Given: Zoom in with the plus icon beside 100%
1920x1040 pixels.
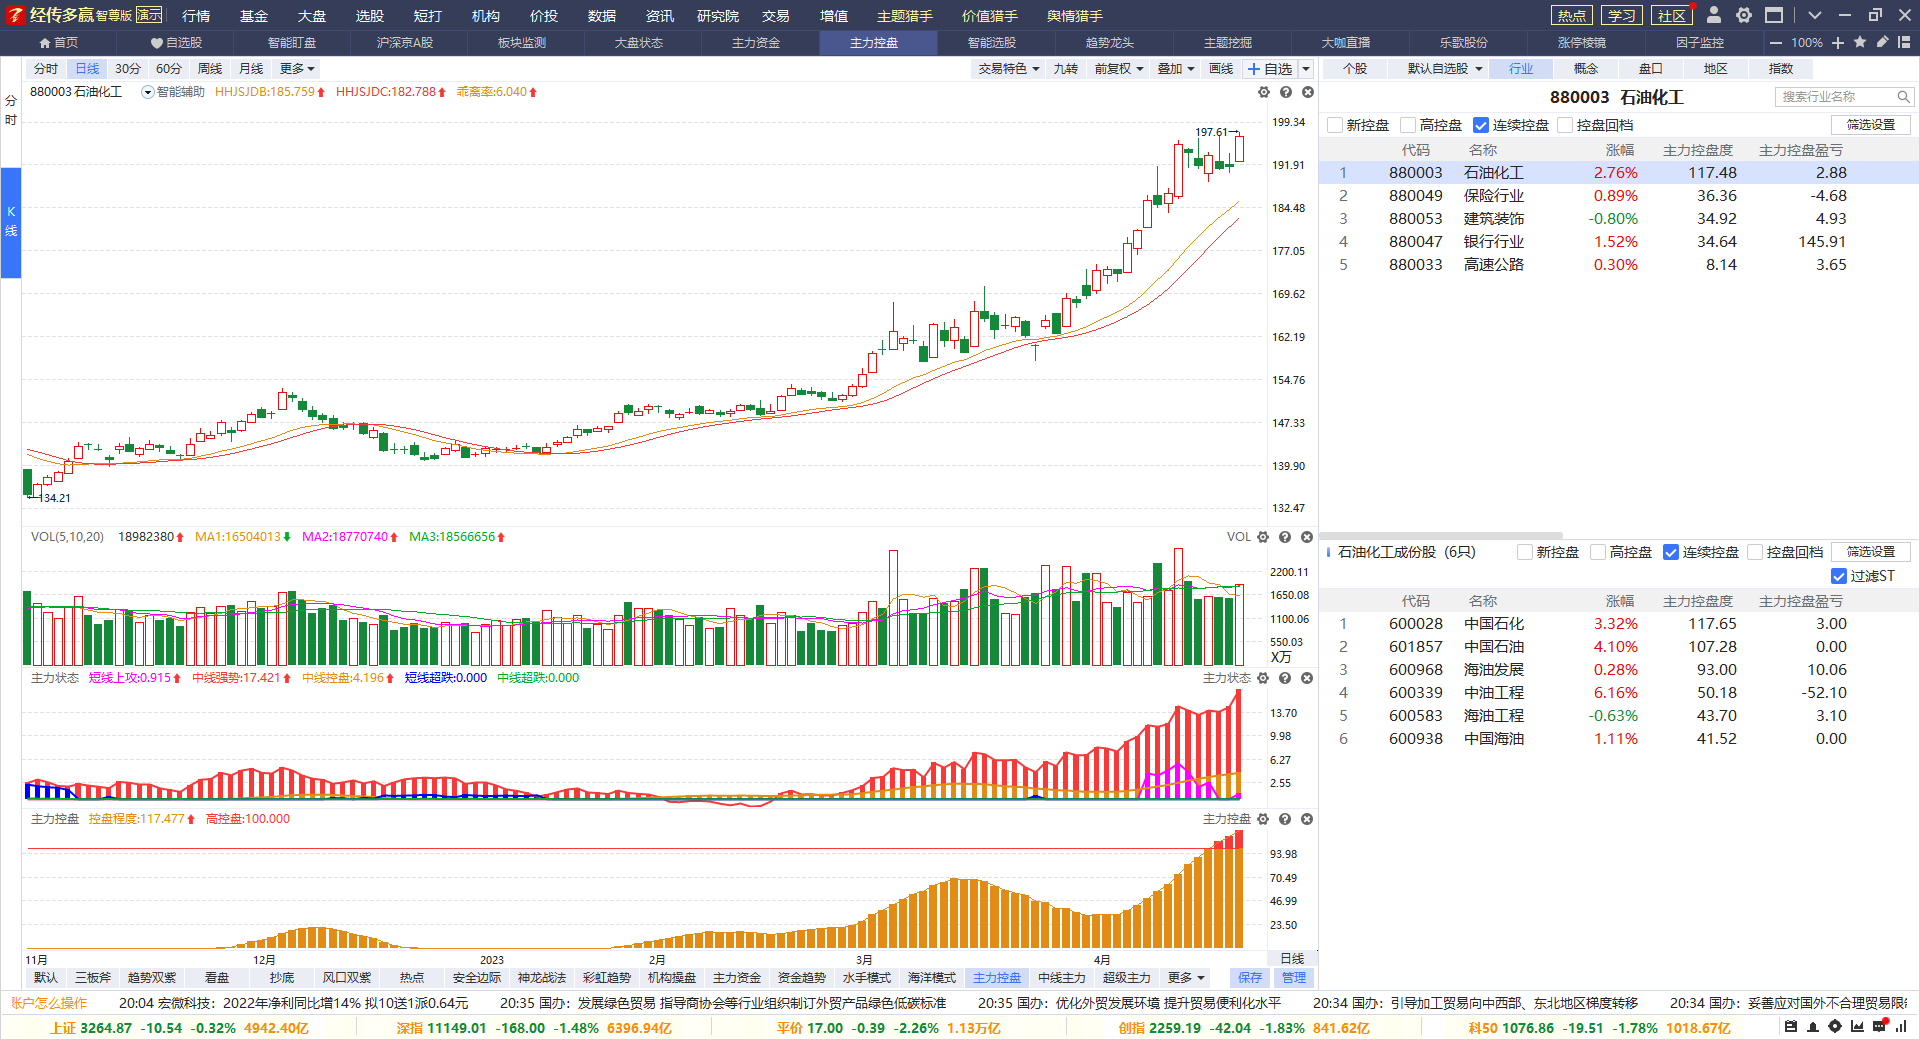Looking at the screenshot, I should tap(1838, 43).
